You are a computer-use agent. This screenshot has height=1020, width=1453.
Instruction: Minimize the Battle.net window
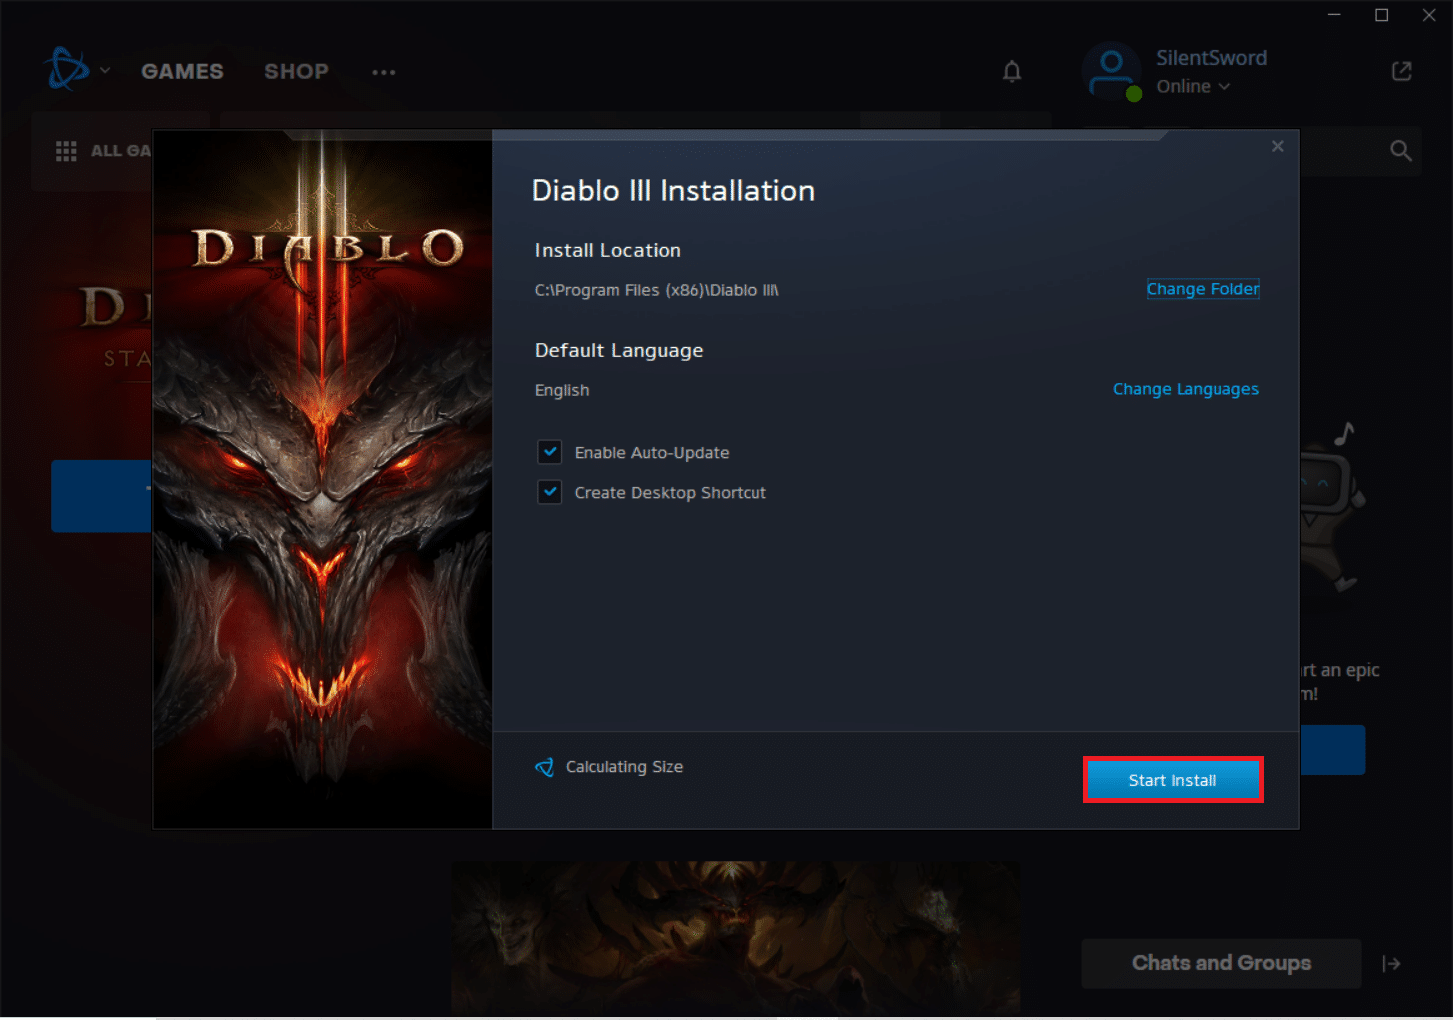point(1334,15)
